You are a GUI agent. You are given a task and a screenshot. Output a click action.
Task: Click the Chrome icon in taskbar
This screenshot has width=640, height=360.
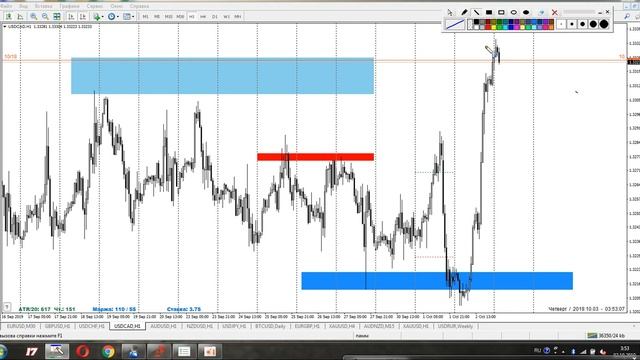(108, 351)
